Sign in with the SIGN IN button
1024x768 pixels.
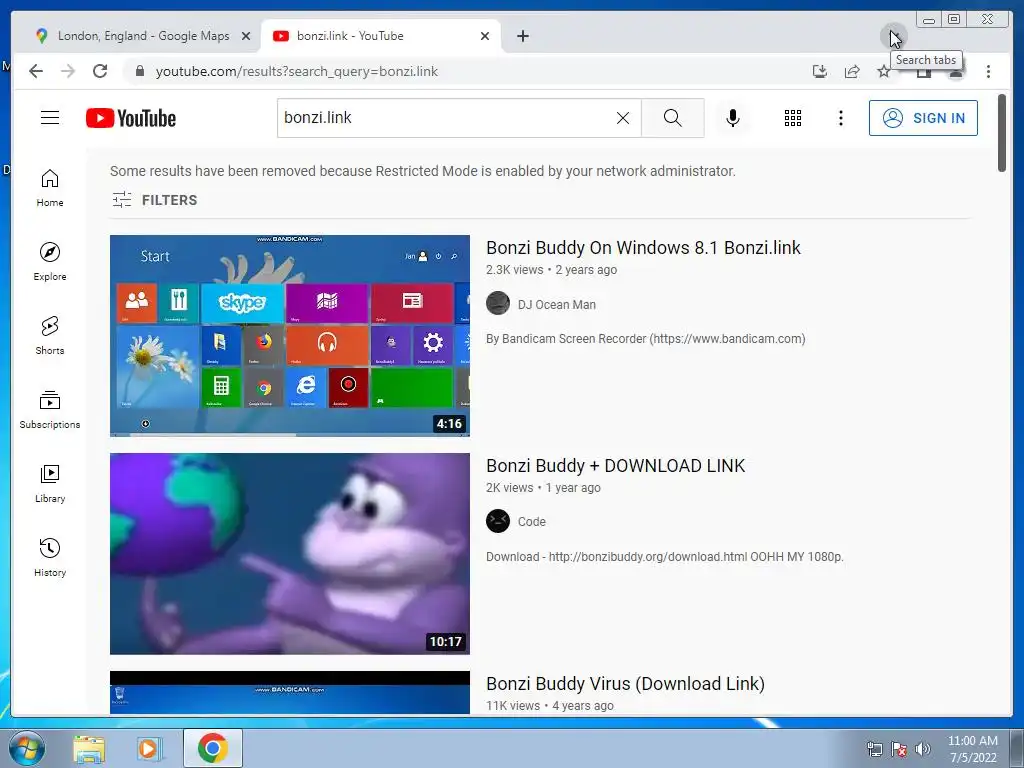pyautogui.click(x=923, y=118)
